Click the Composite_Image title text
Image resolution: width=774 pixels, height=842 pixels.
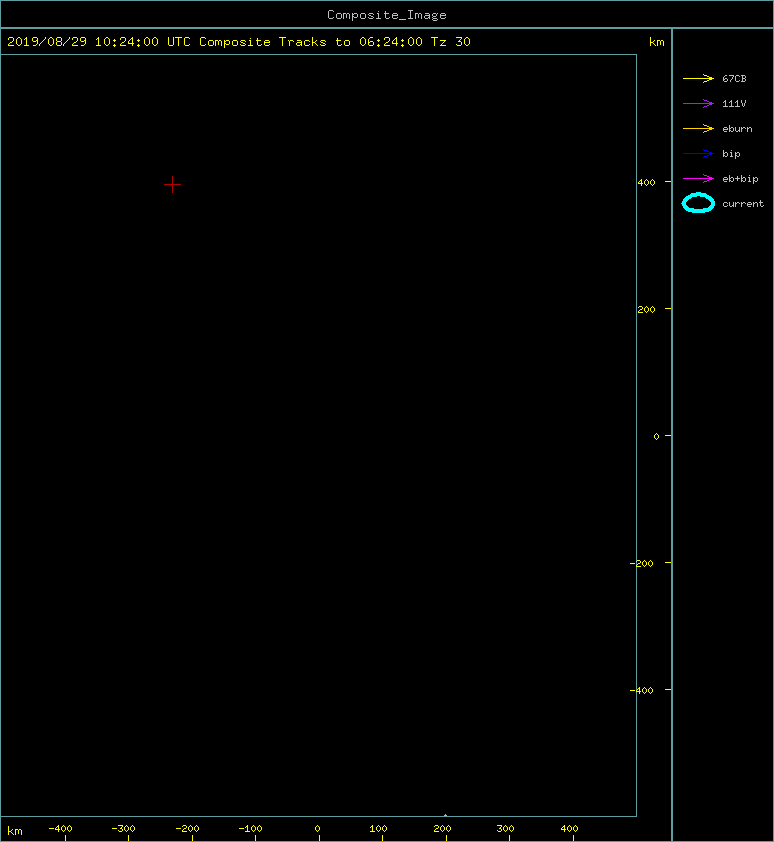tap(387, 15)
